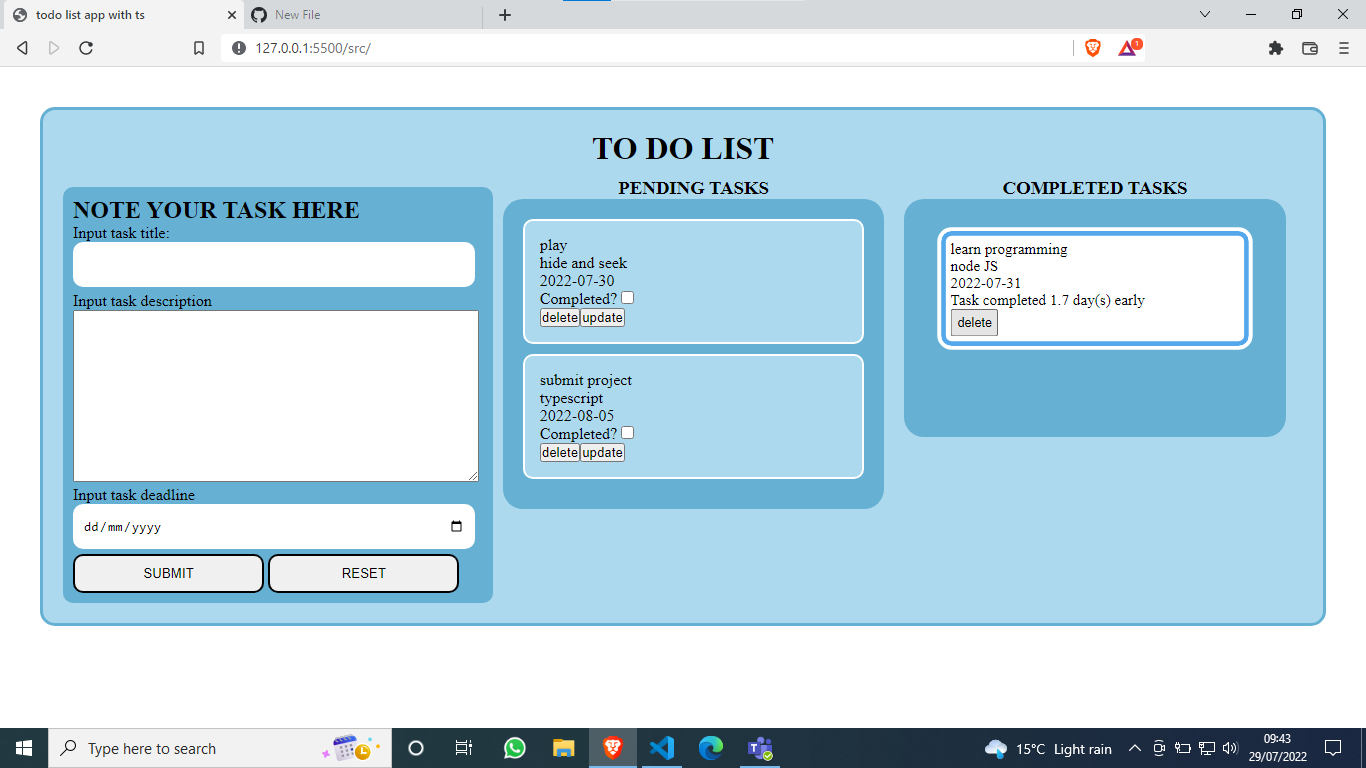Image resolution: width=1366 pixels, height=768 pixels.
Task: Focus the task title input field
Action: pyautogui.click(x=274, y=264)
